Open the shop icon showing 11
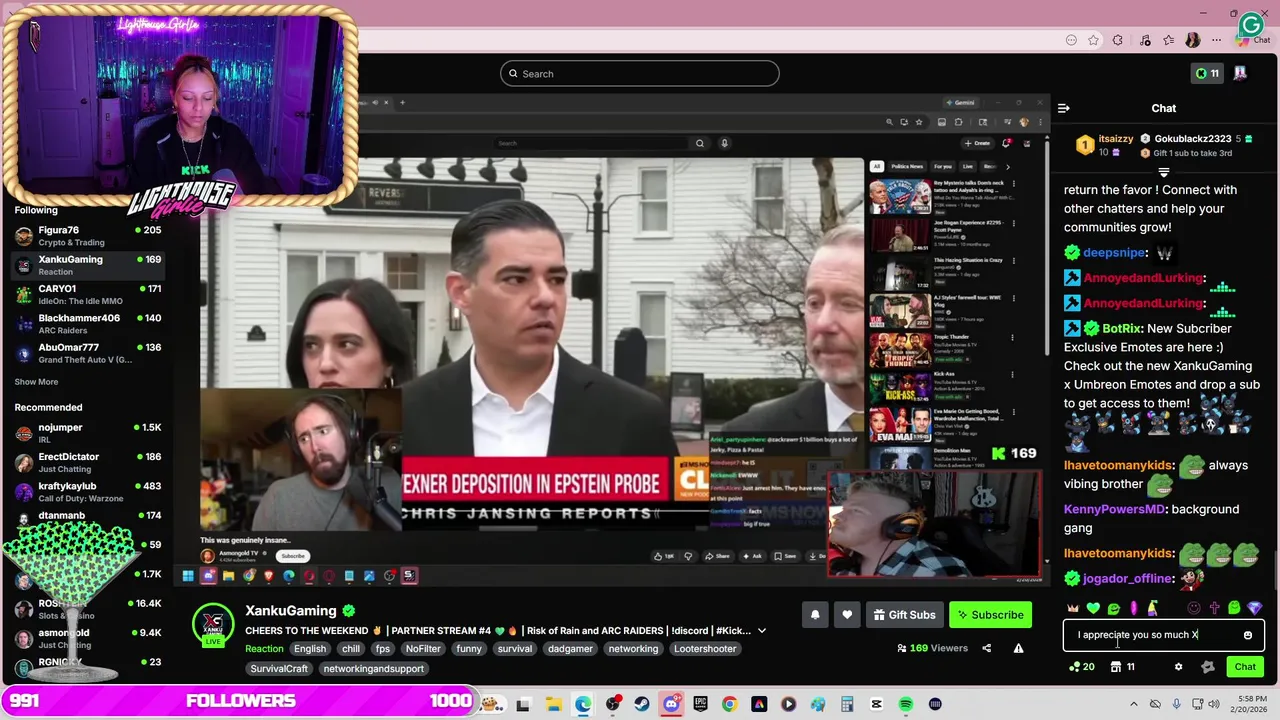 click(x=1123, y=667)
